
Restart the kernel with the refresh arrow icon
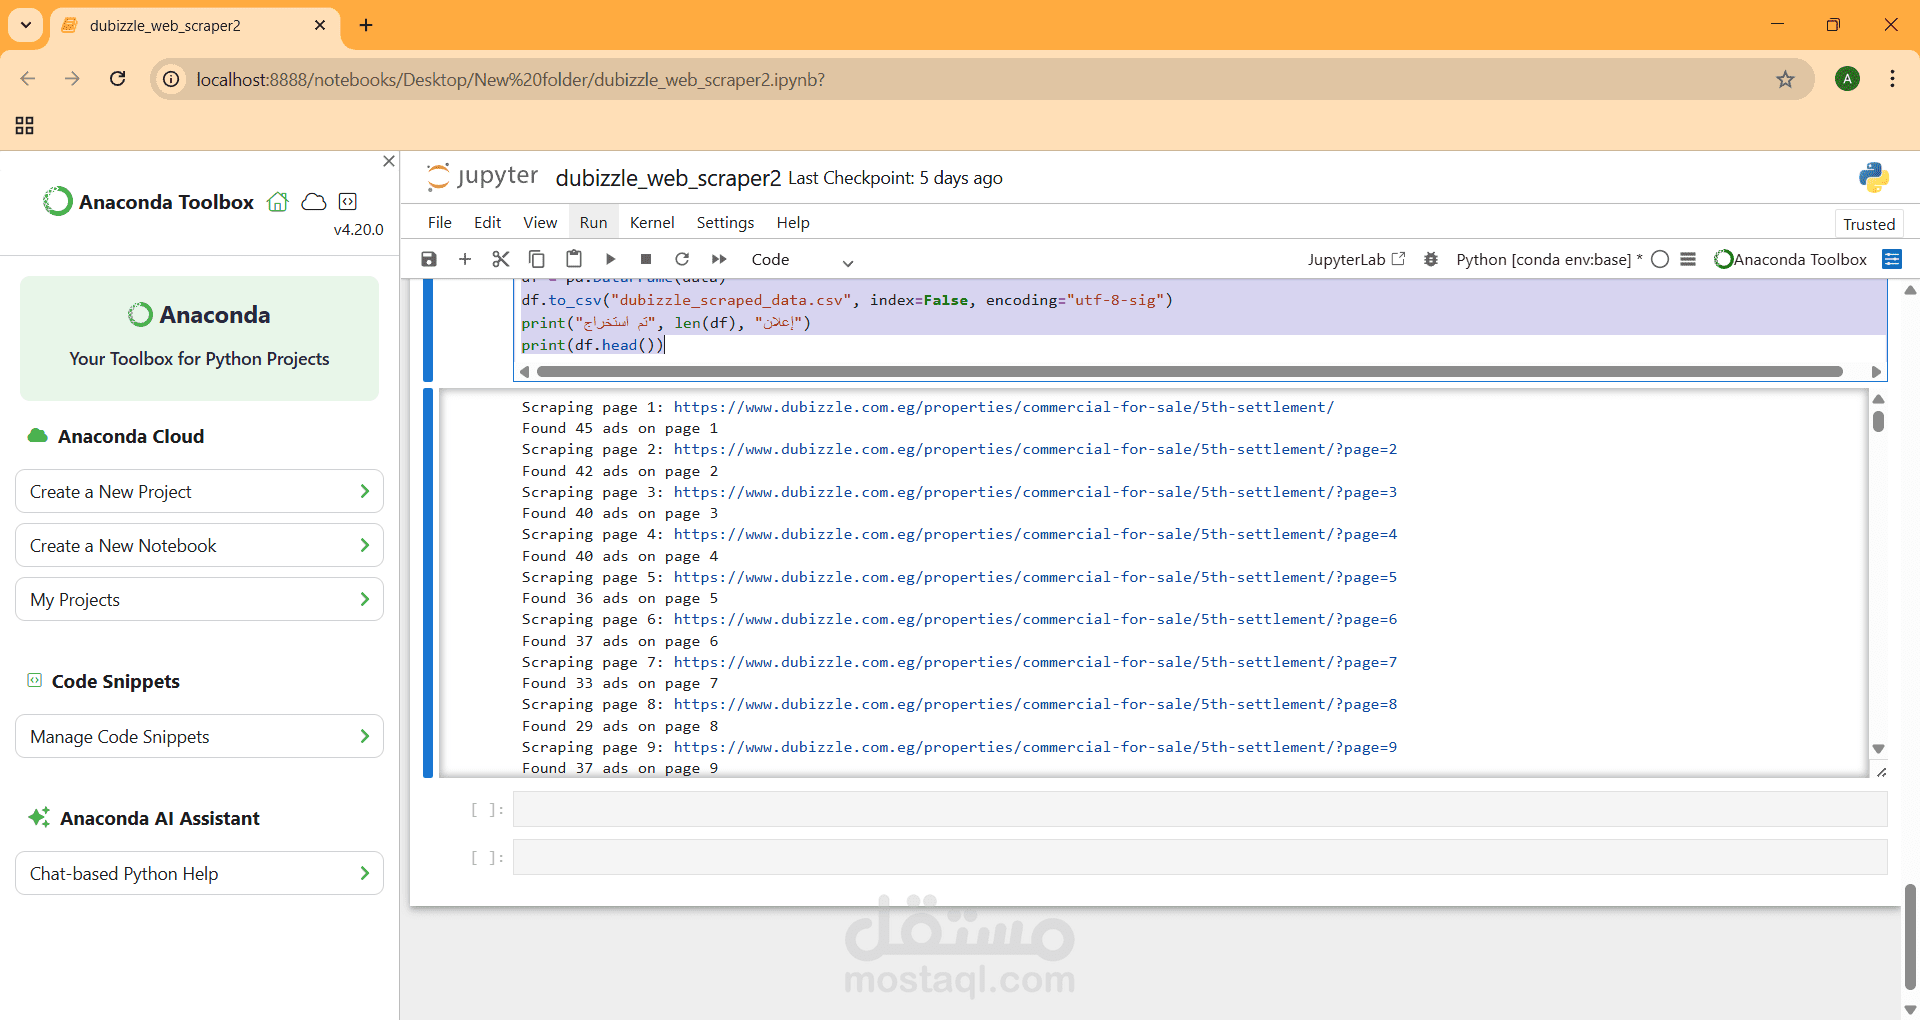pos(682,259)
